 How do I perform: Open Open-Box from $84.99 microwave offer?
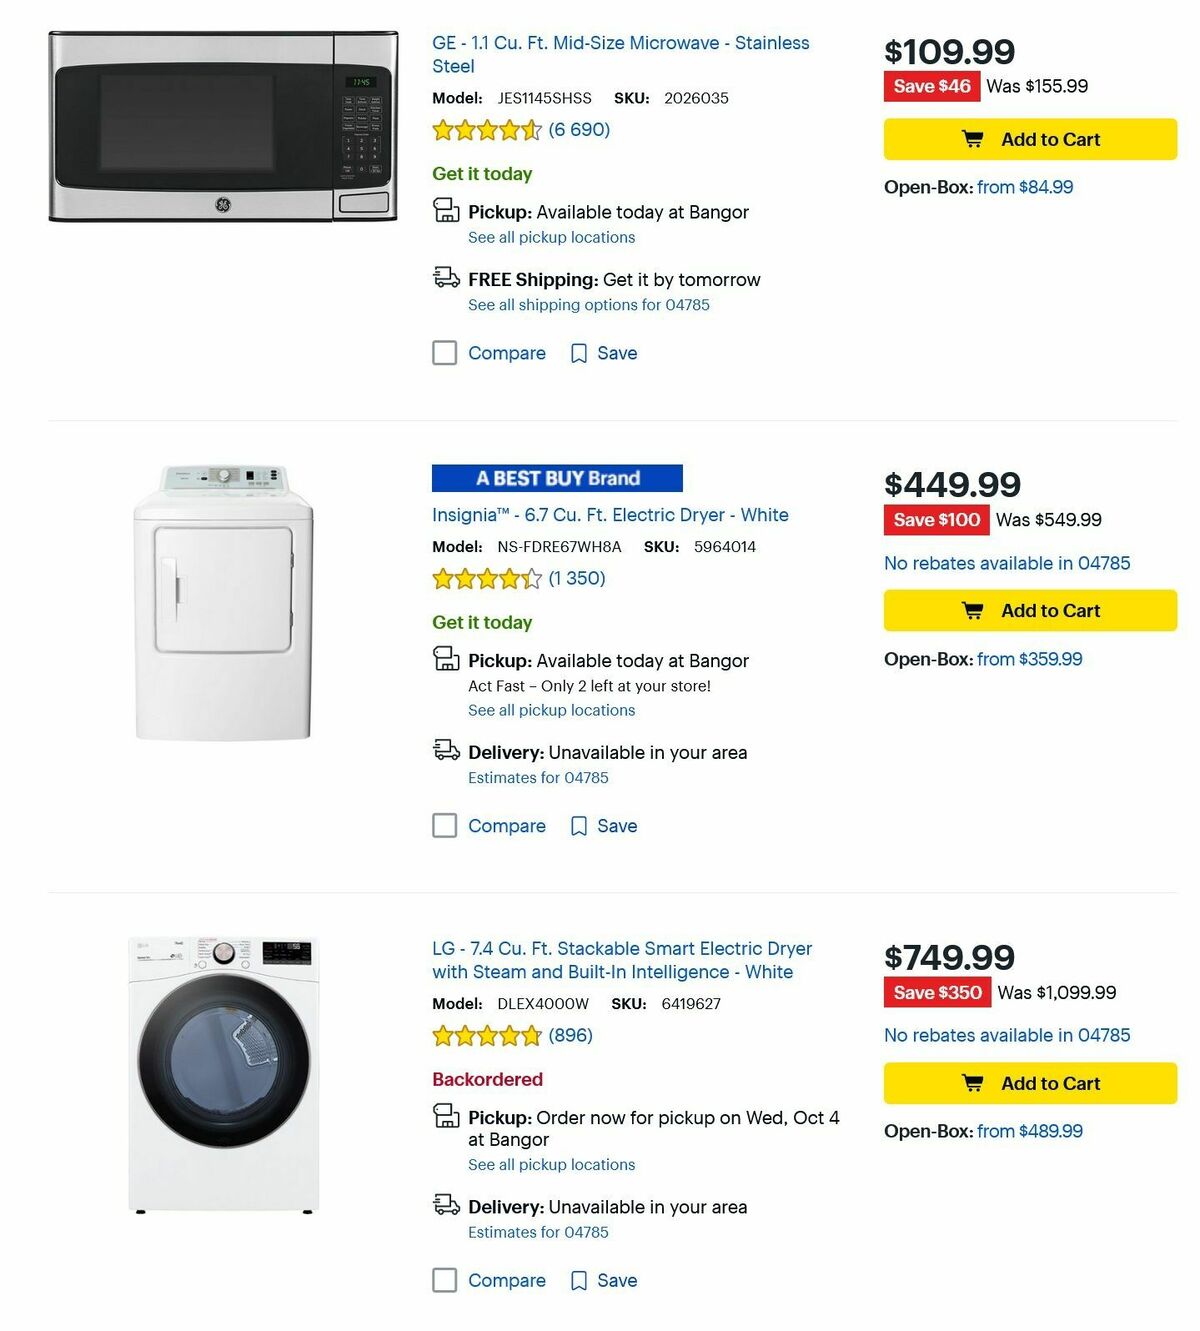click(1024, 187)
